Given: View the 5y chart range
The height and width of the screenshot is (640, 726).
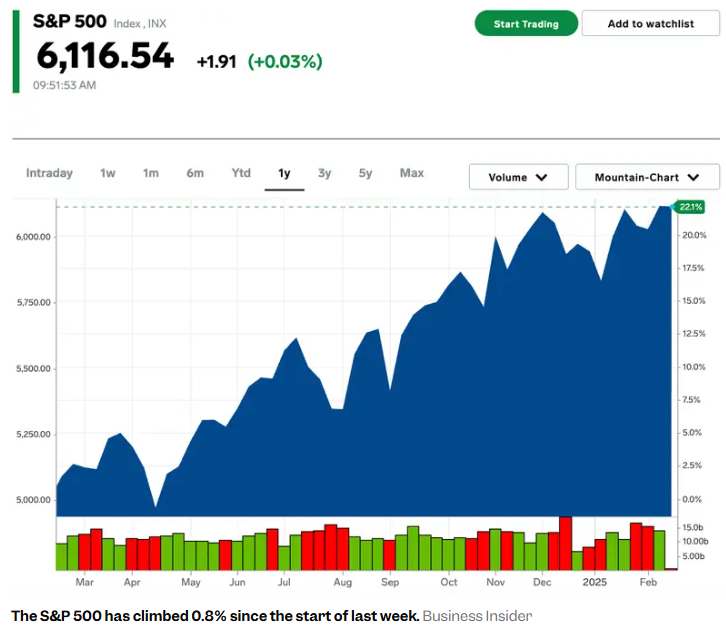Looking at the screenshot, I should tap(366, 173).
